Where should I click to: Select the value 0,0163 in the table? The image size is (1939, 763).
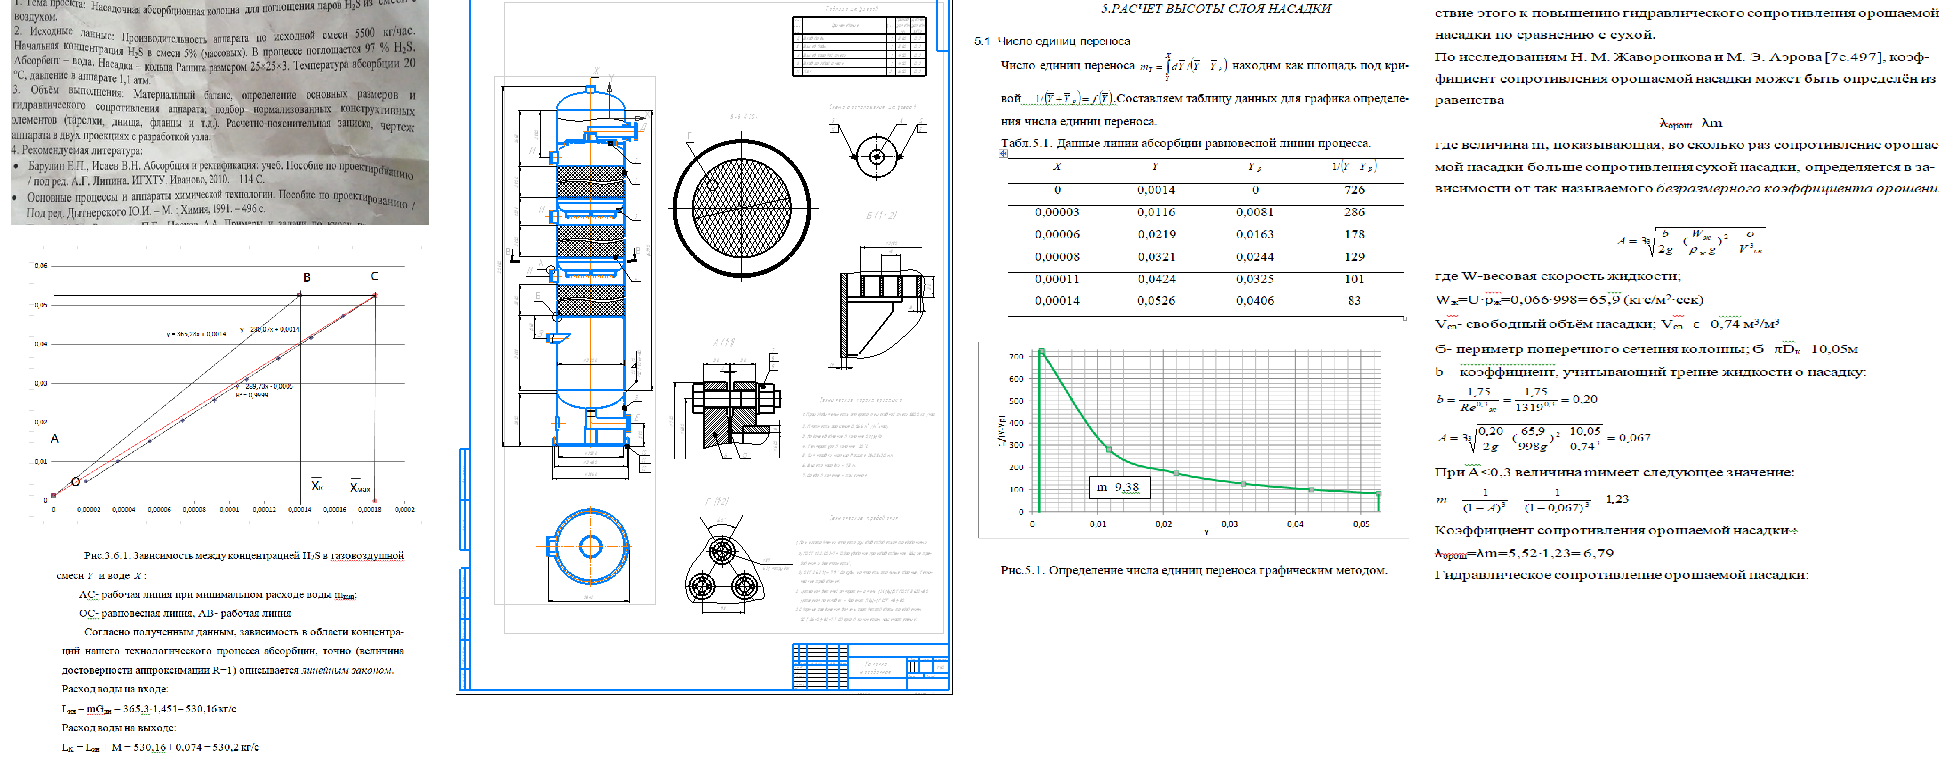(1255, 234)
